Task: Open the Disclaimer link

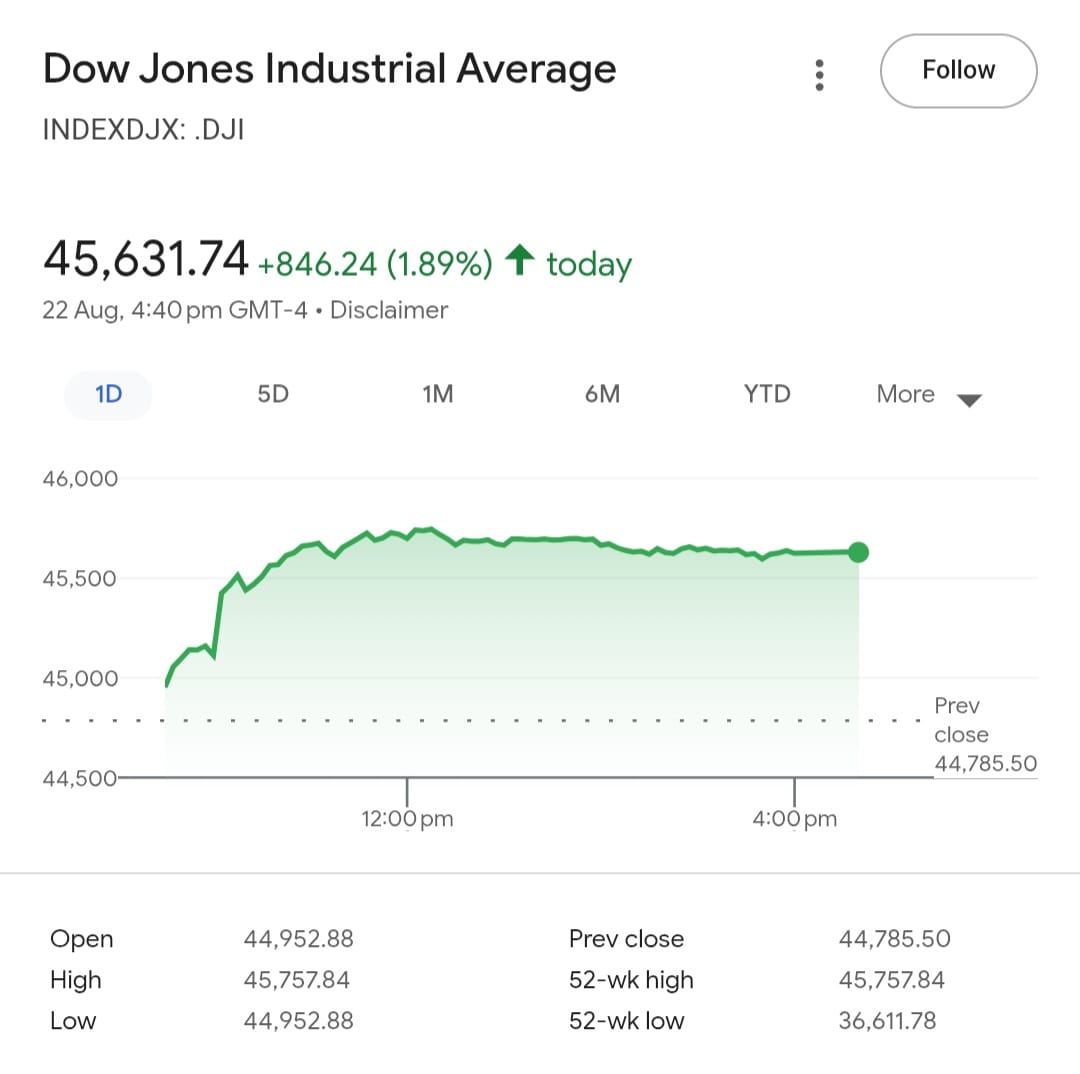Action: [389, 310]
